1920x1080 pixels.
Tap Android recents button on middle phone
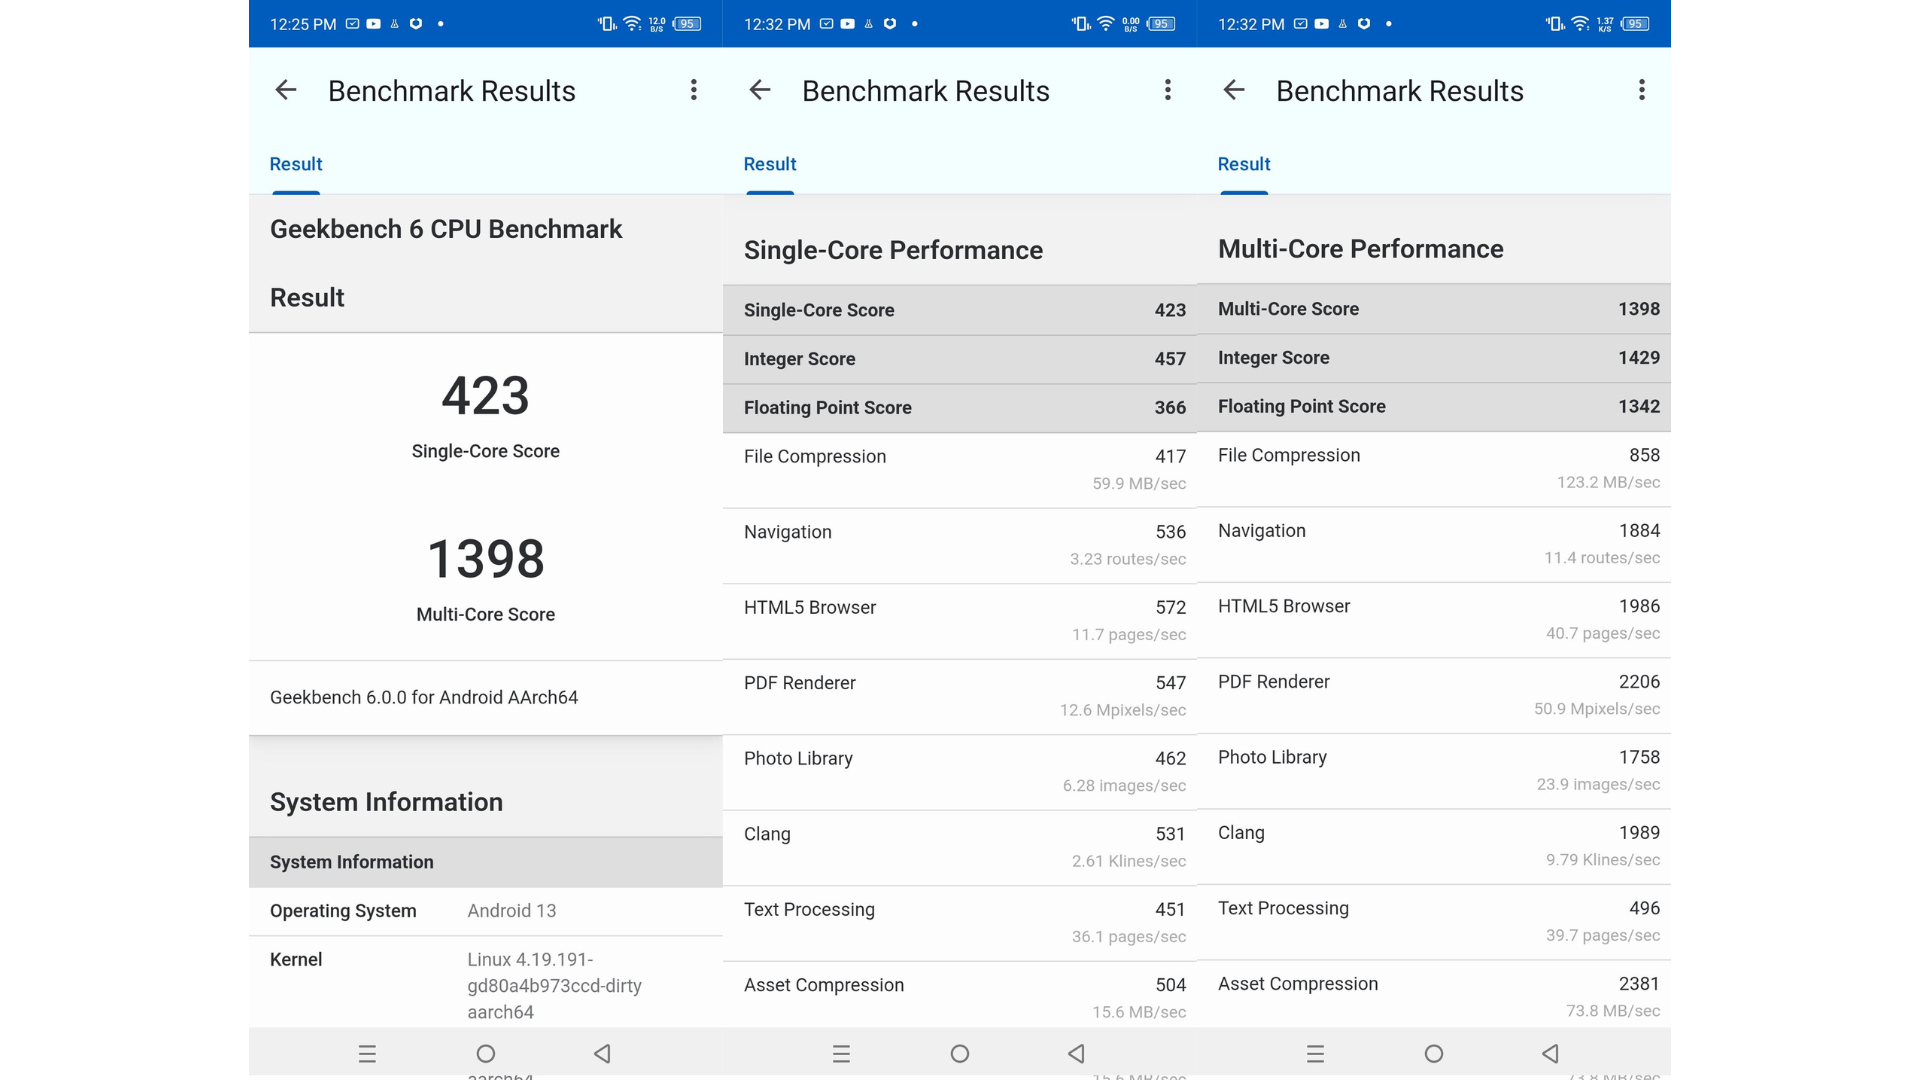click(841, 1053)
